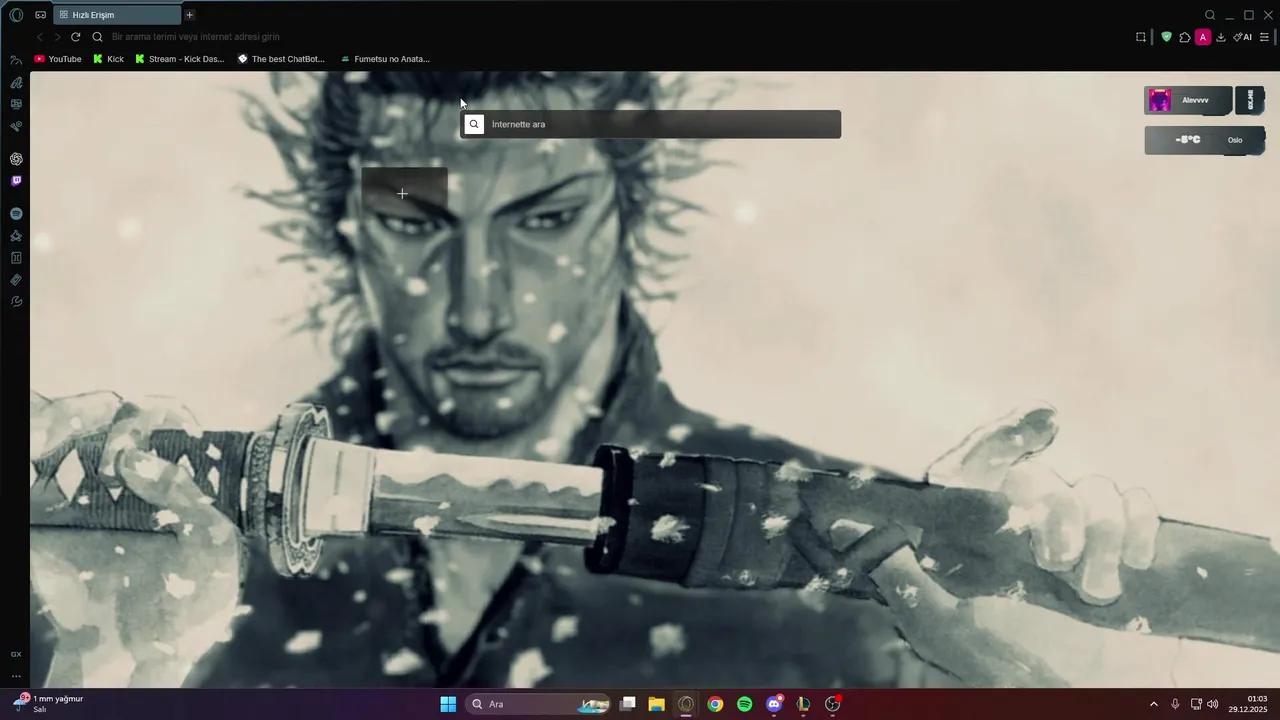Viewport: 1280px width, 720px height.
Task: Search tabs with top magnifier icon
Action: coord(1210,15)
